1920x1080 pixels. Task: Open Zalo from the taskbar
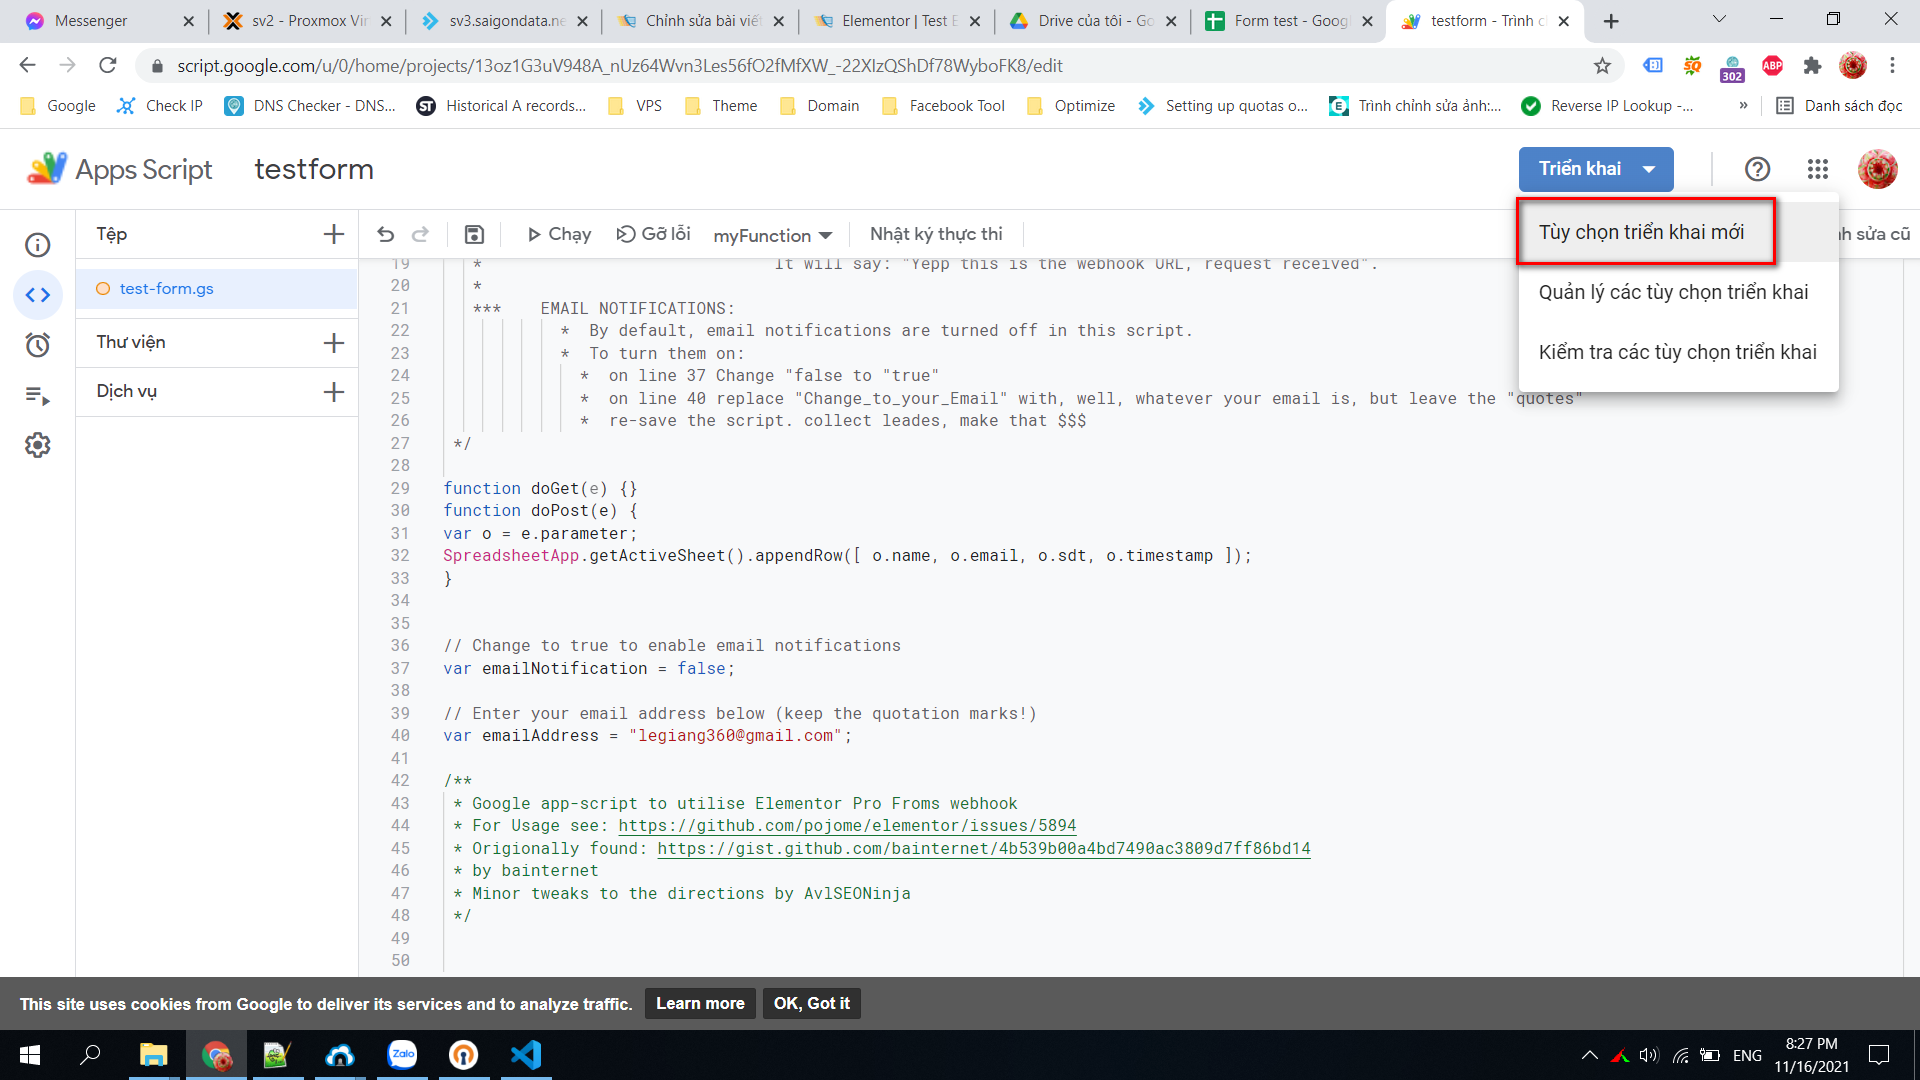pyautogui.click(x=402, y=1055)
